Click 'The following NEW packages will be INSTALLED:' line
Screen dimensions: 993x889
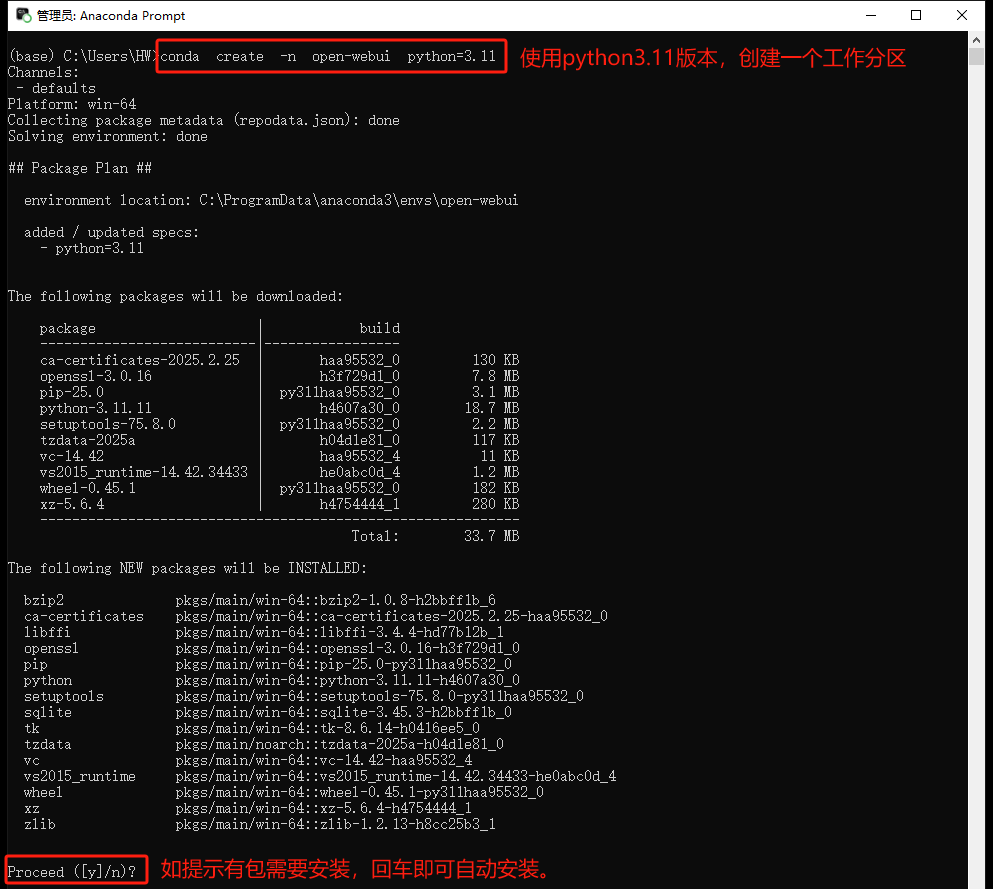187,569
